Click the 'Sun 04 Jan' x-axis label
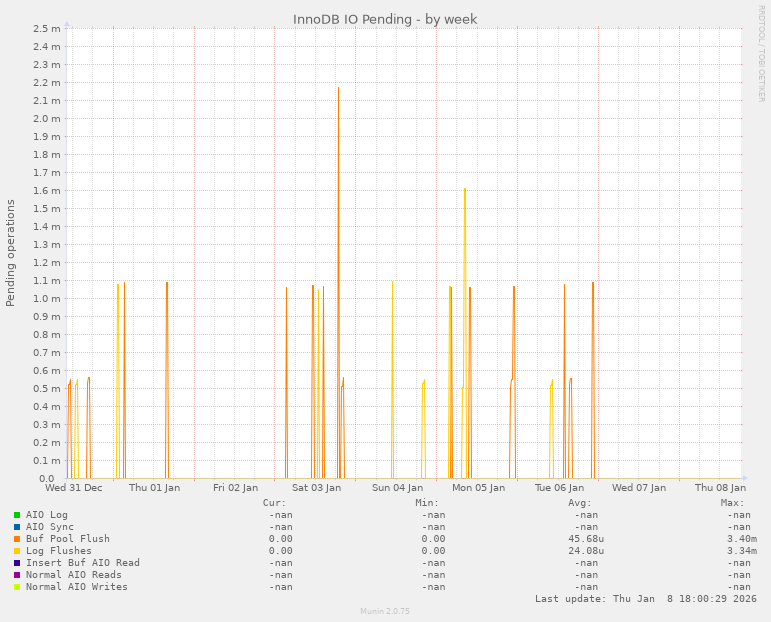Screen dimensions: 771x622 point(397,488)
